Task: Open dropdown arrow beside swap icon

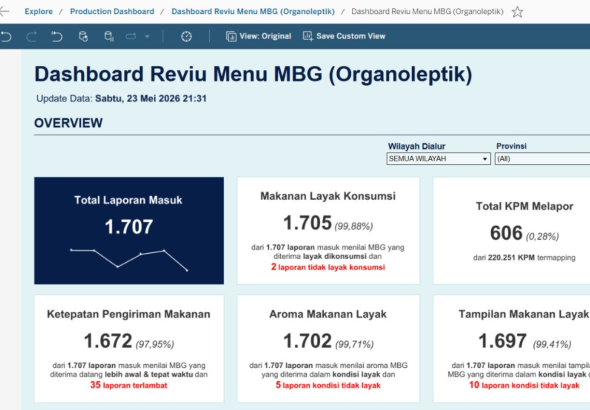Action: (x=147, y=36)
